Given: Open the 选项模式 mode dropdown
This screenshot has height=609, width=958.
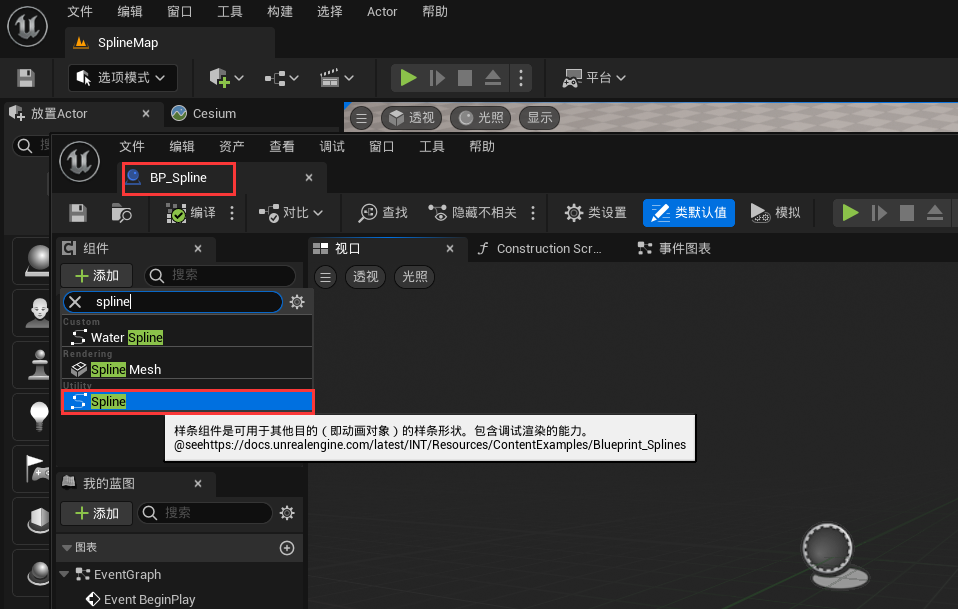Looking at the screenshot, I should 123,78.
